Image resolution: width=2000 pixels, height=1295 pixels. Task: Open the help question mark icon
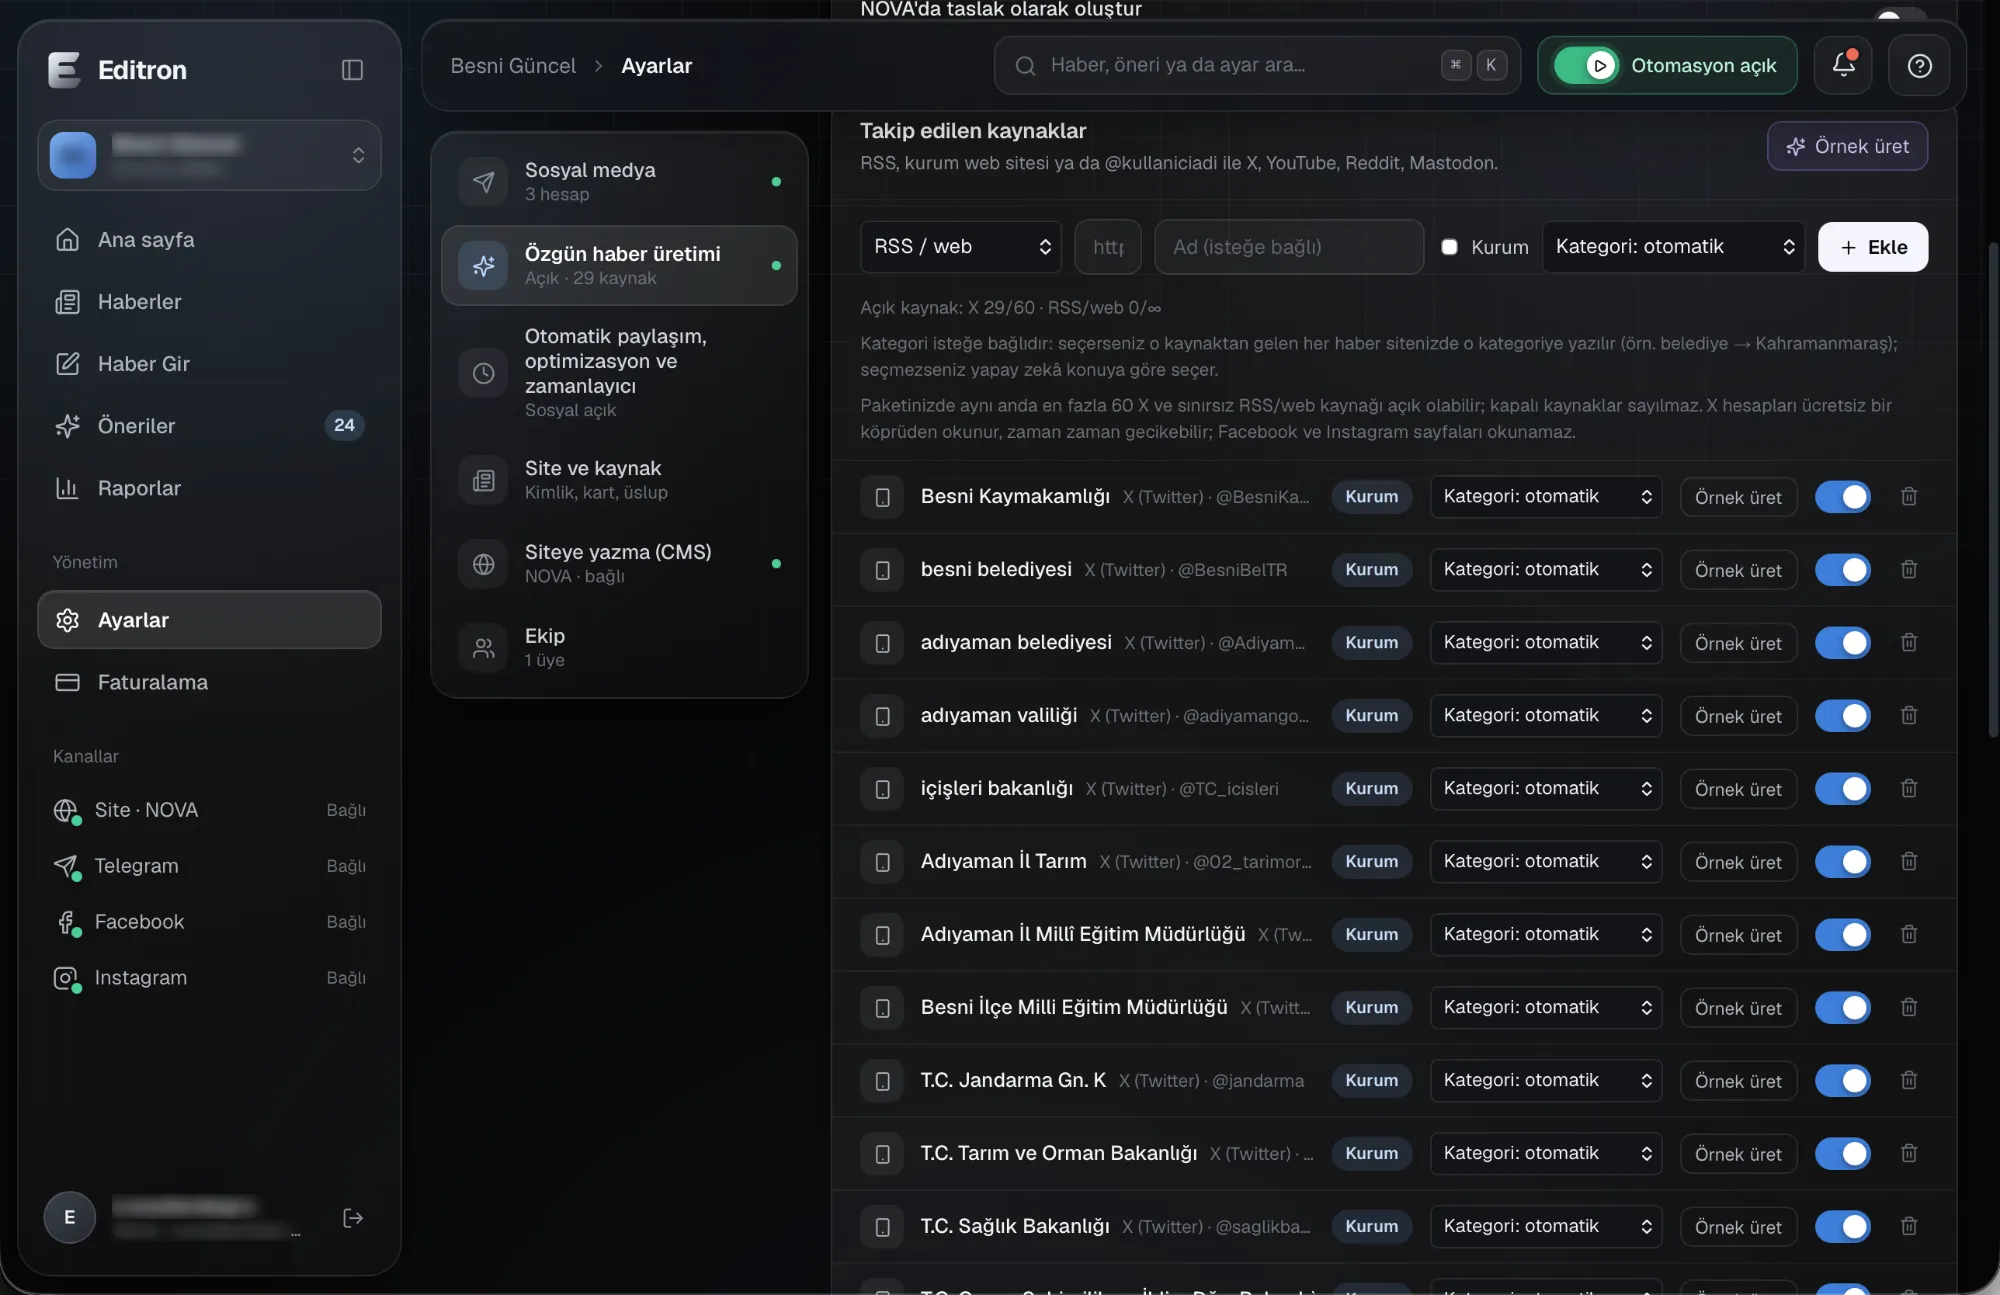[x=1919, y=65]
